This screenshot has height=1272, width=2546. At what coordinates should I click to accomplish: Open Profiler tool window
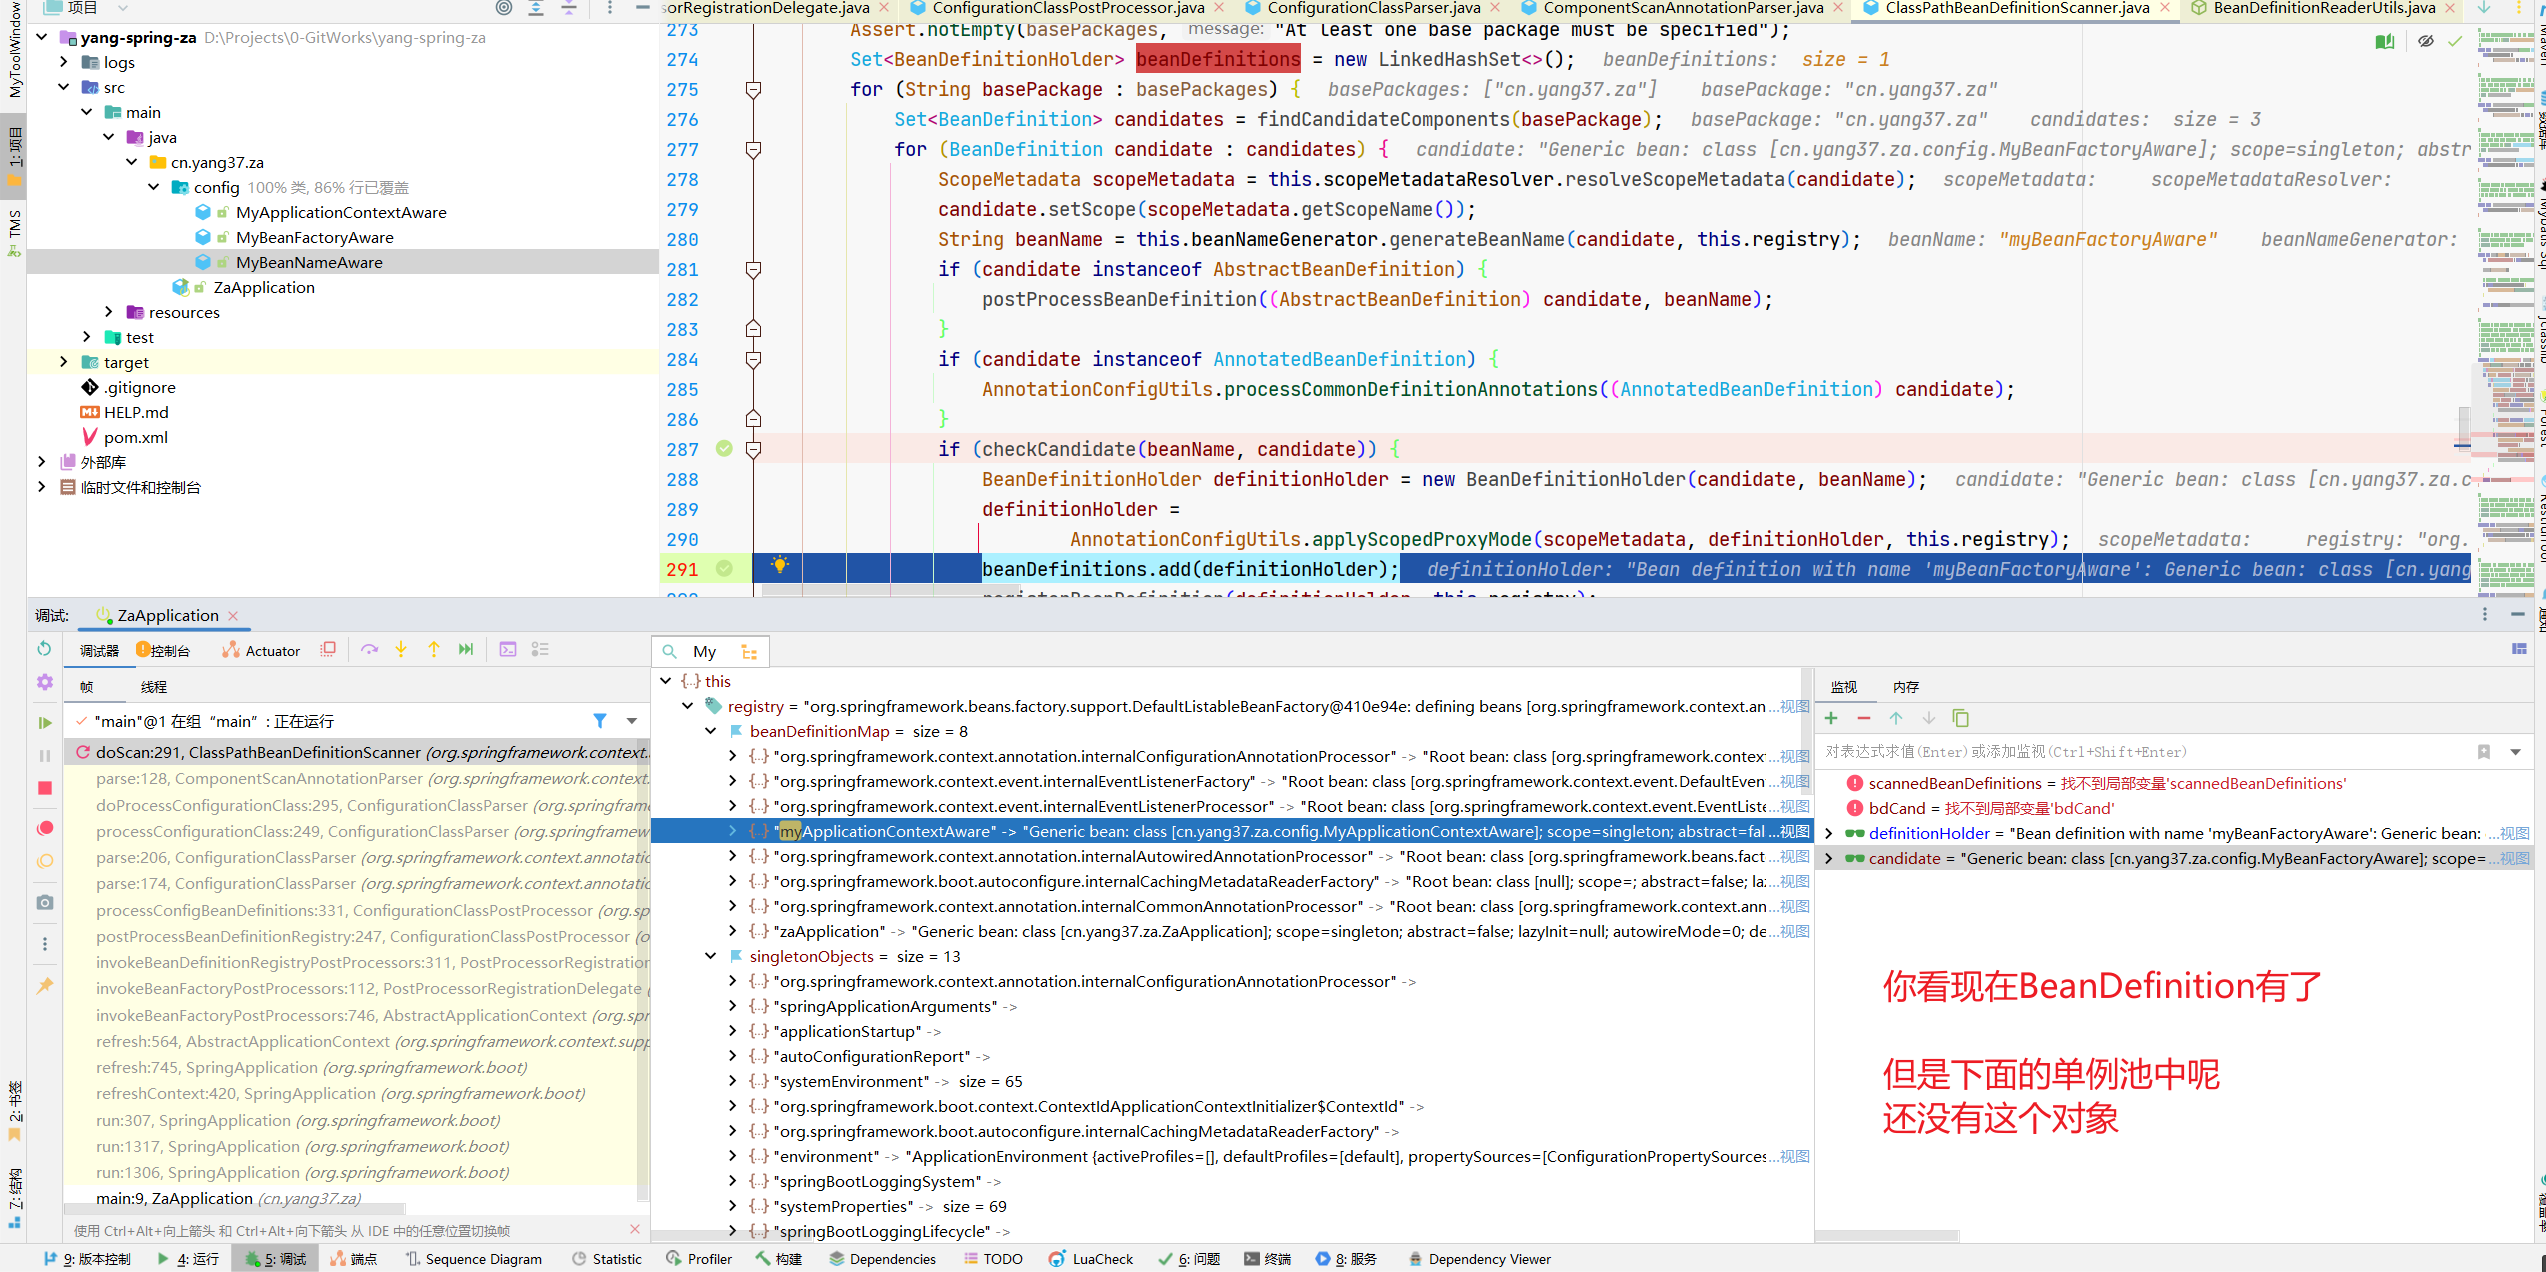pyautogui.click(x=699, y=1259)
